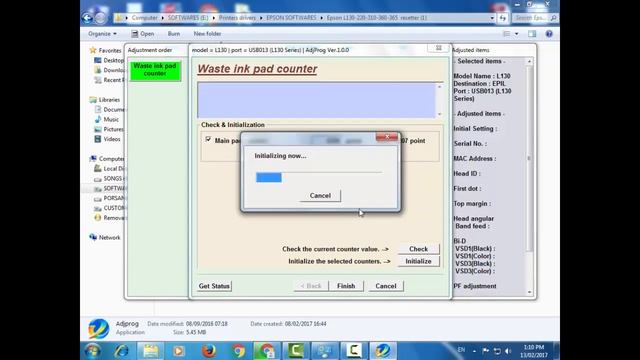
Task: Open the File Explorer taskbar icon
Action: [151, 351]
